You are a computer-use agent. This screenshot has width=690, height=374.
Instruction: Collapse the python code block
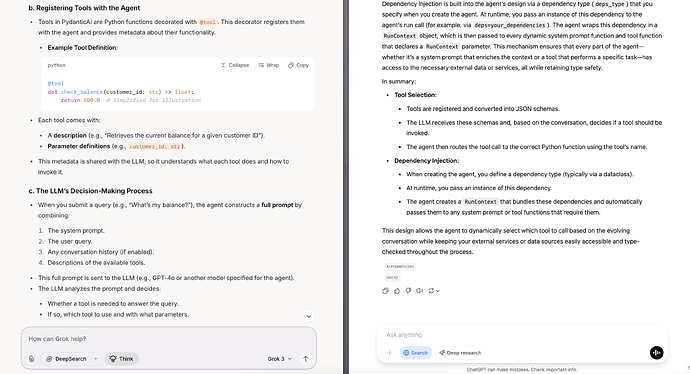[x=235, y=65]
